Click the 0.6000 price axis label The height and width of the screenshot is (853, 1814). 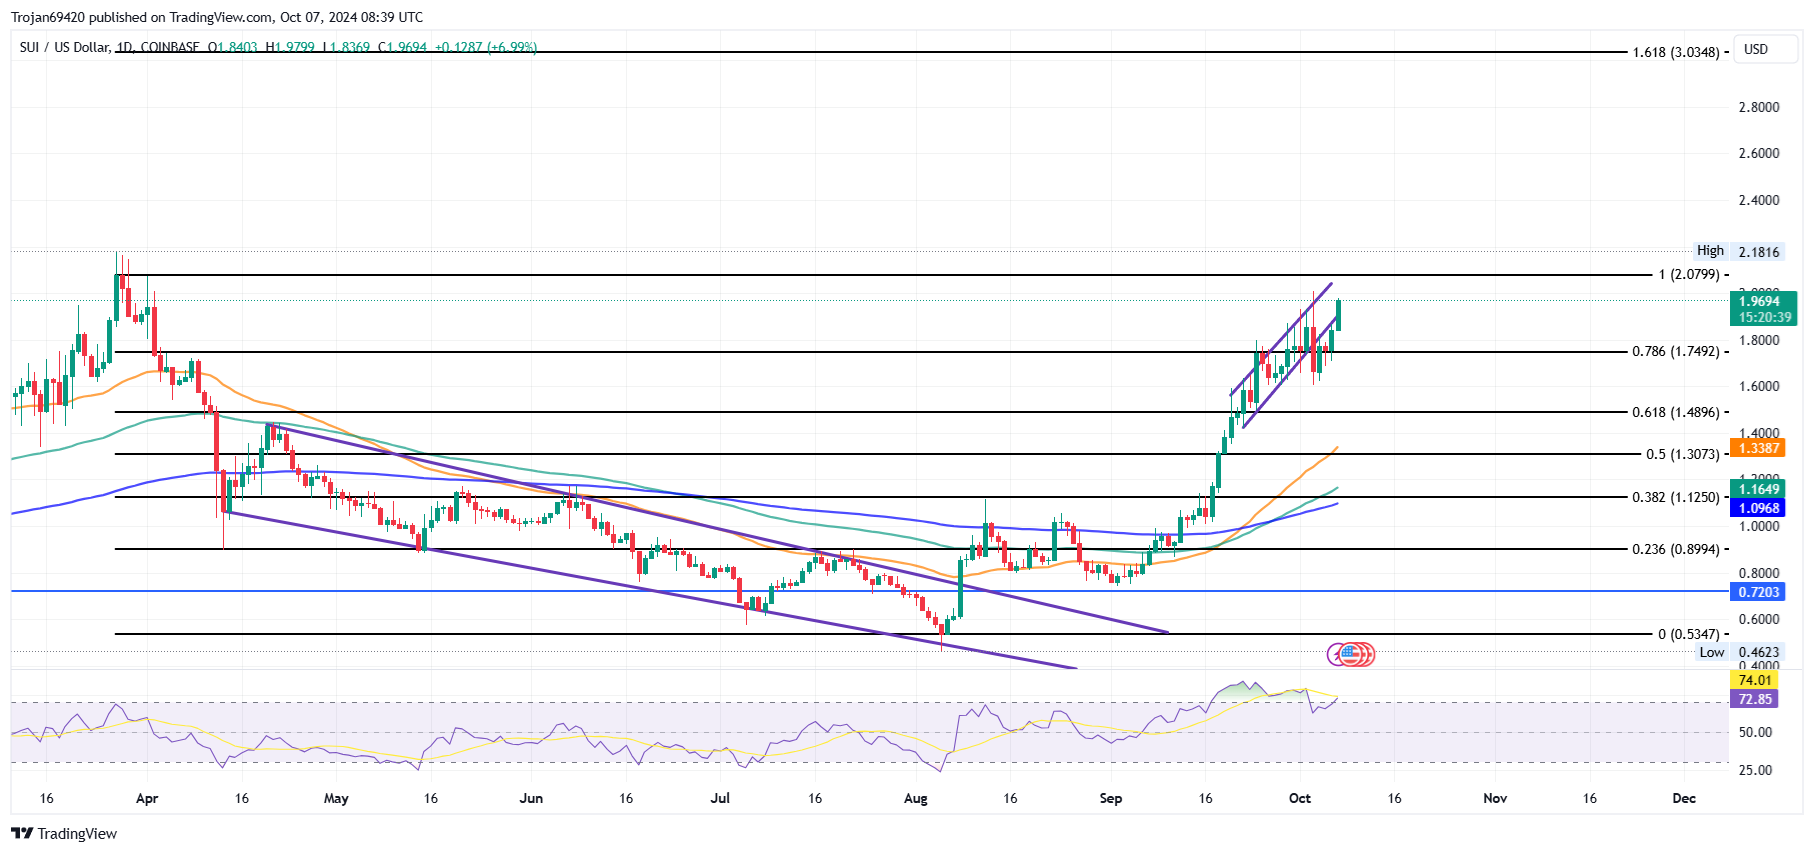click(1759, 619)
